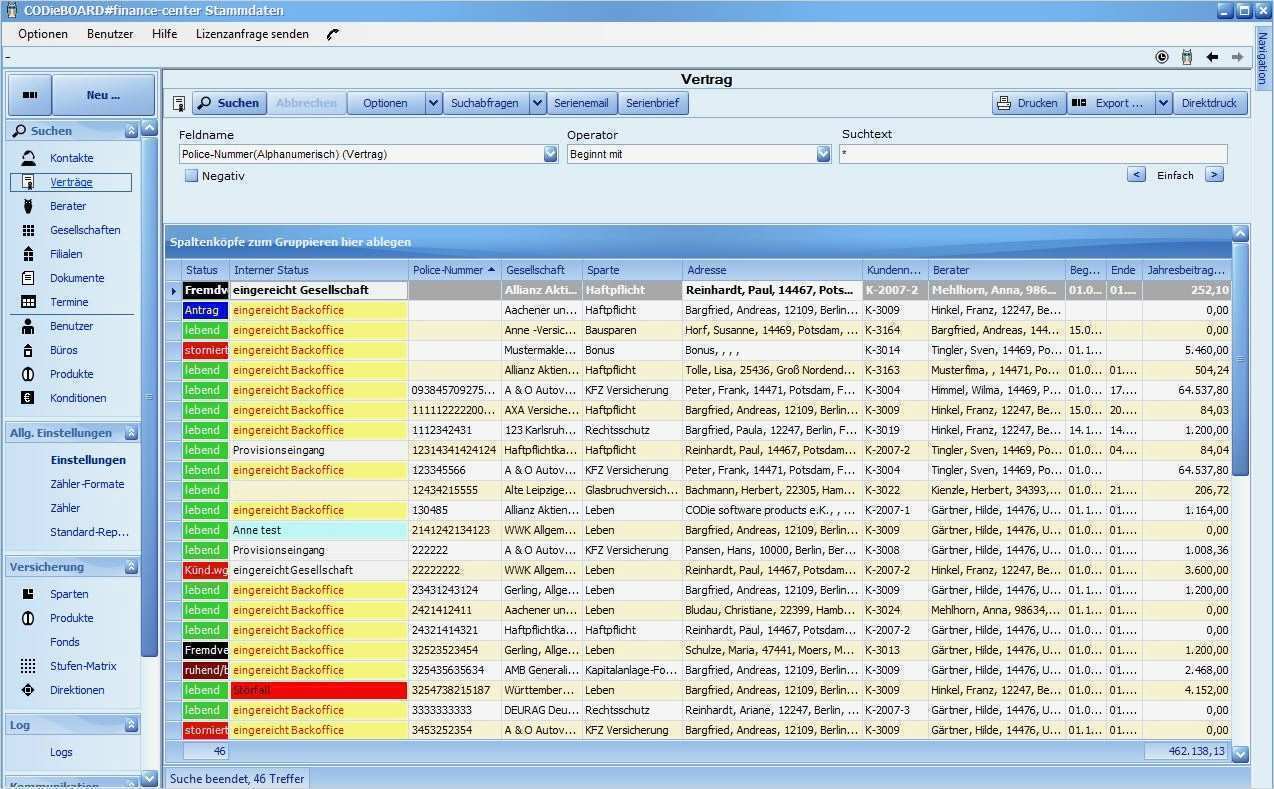Expand the Export dropdown arrow

(1163, 103)
